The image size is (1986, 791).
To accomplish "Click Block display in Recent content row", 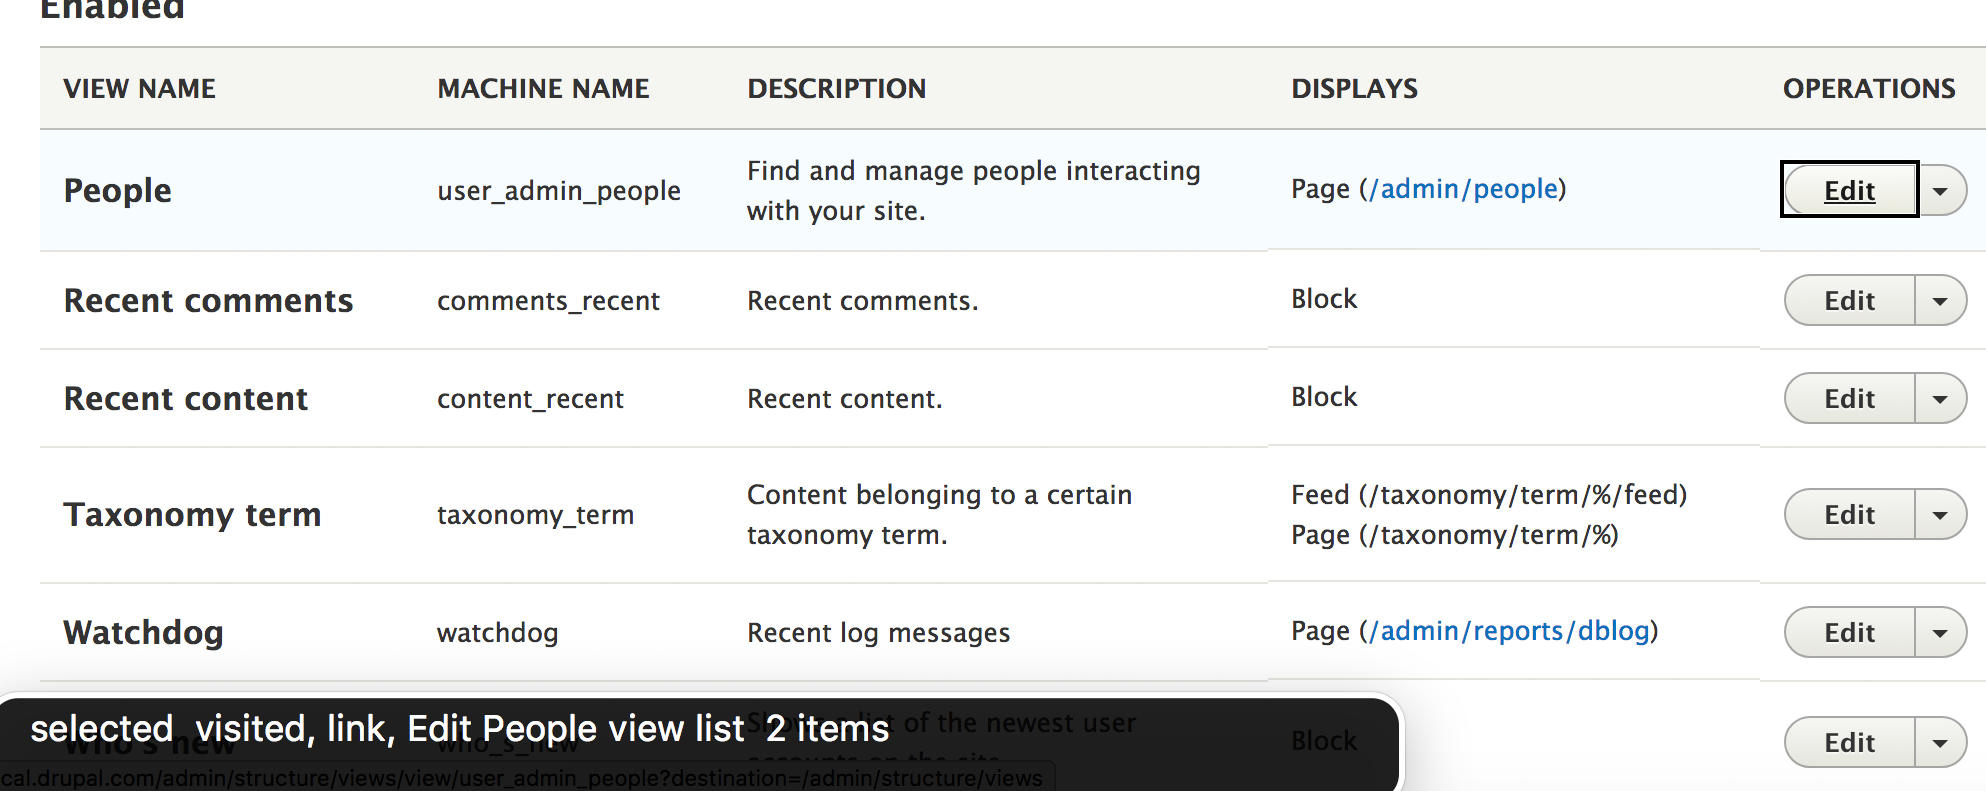I will [1324, 396].
